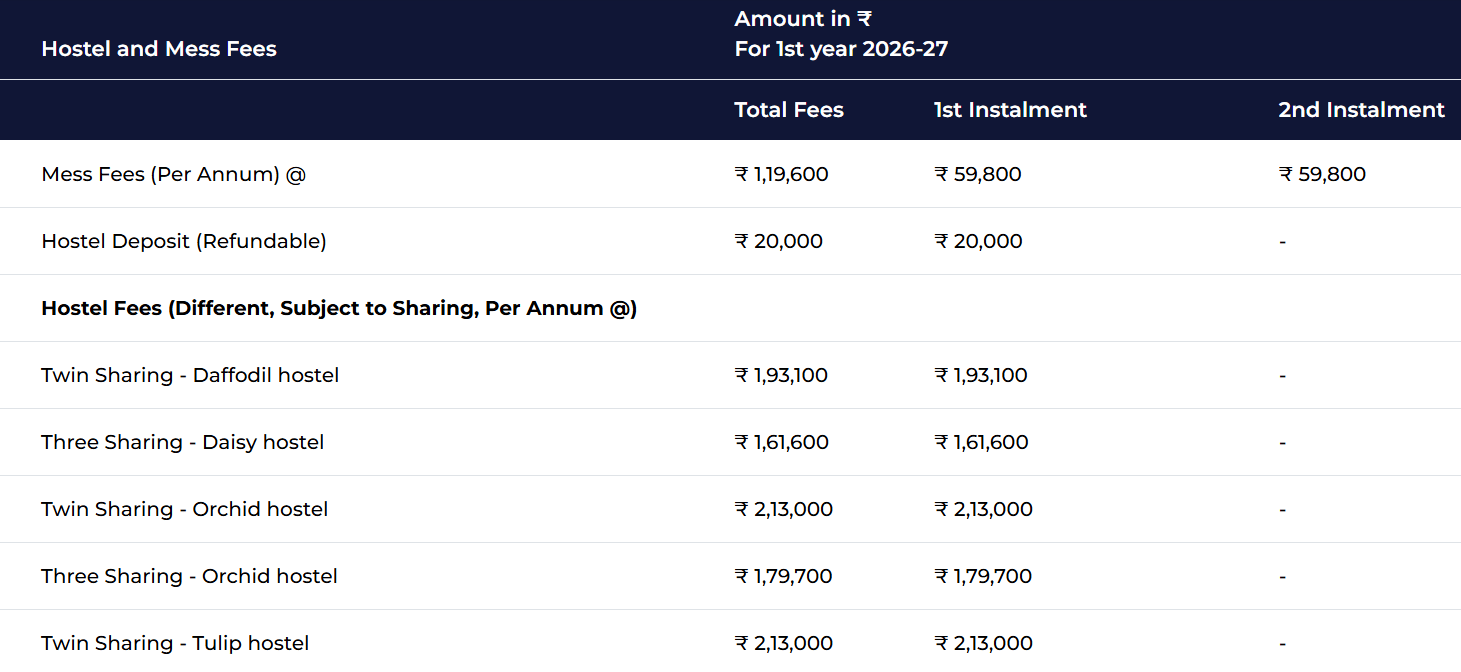The width and height of the screenshot is (1461, 672).
Task: Click "Amount in ₹" header text
Action: click(x=803, y=19)
